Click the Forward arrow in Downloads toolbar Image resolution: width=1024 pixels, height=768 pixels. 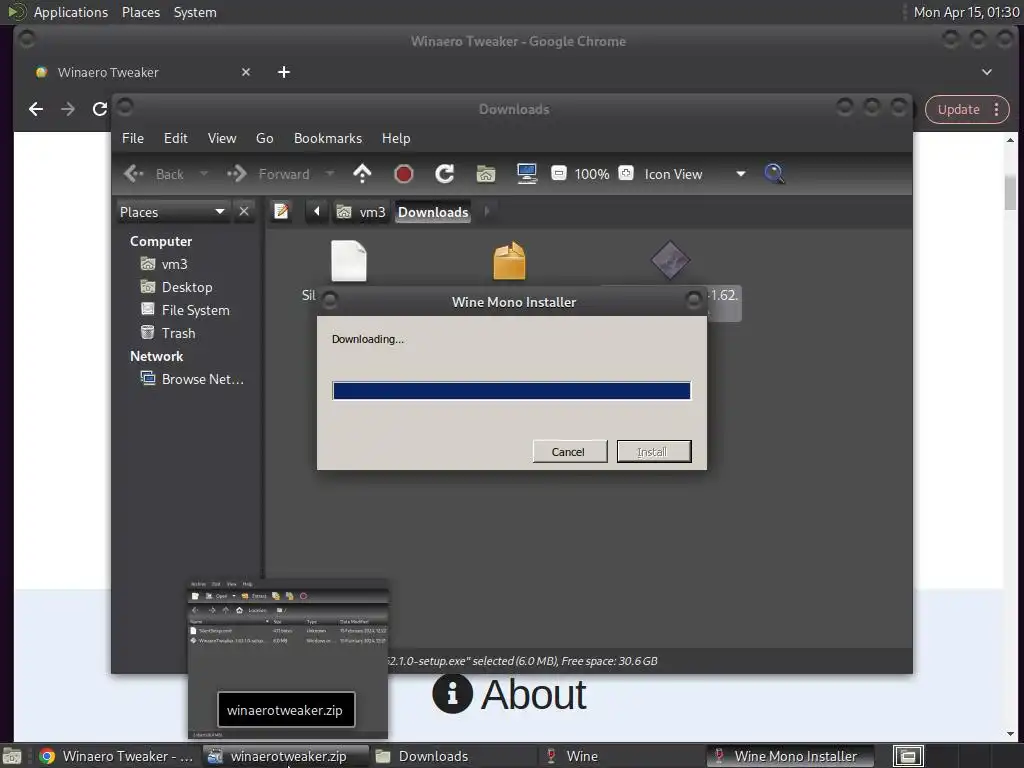[236, 174]
